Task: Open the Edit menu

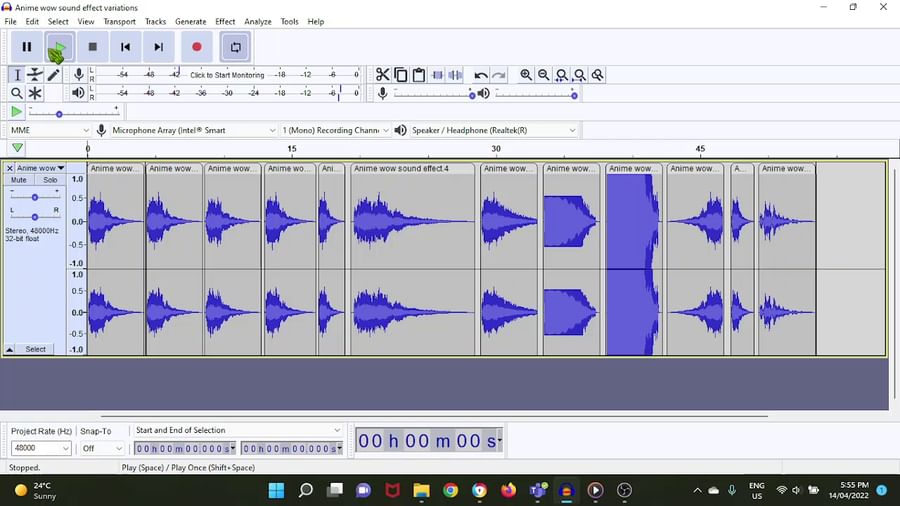Action: tap(32, 21)
